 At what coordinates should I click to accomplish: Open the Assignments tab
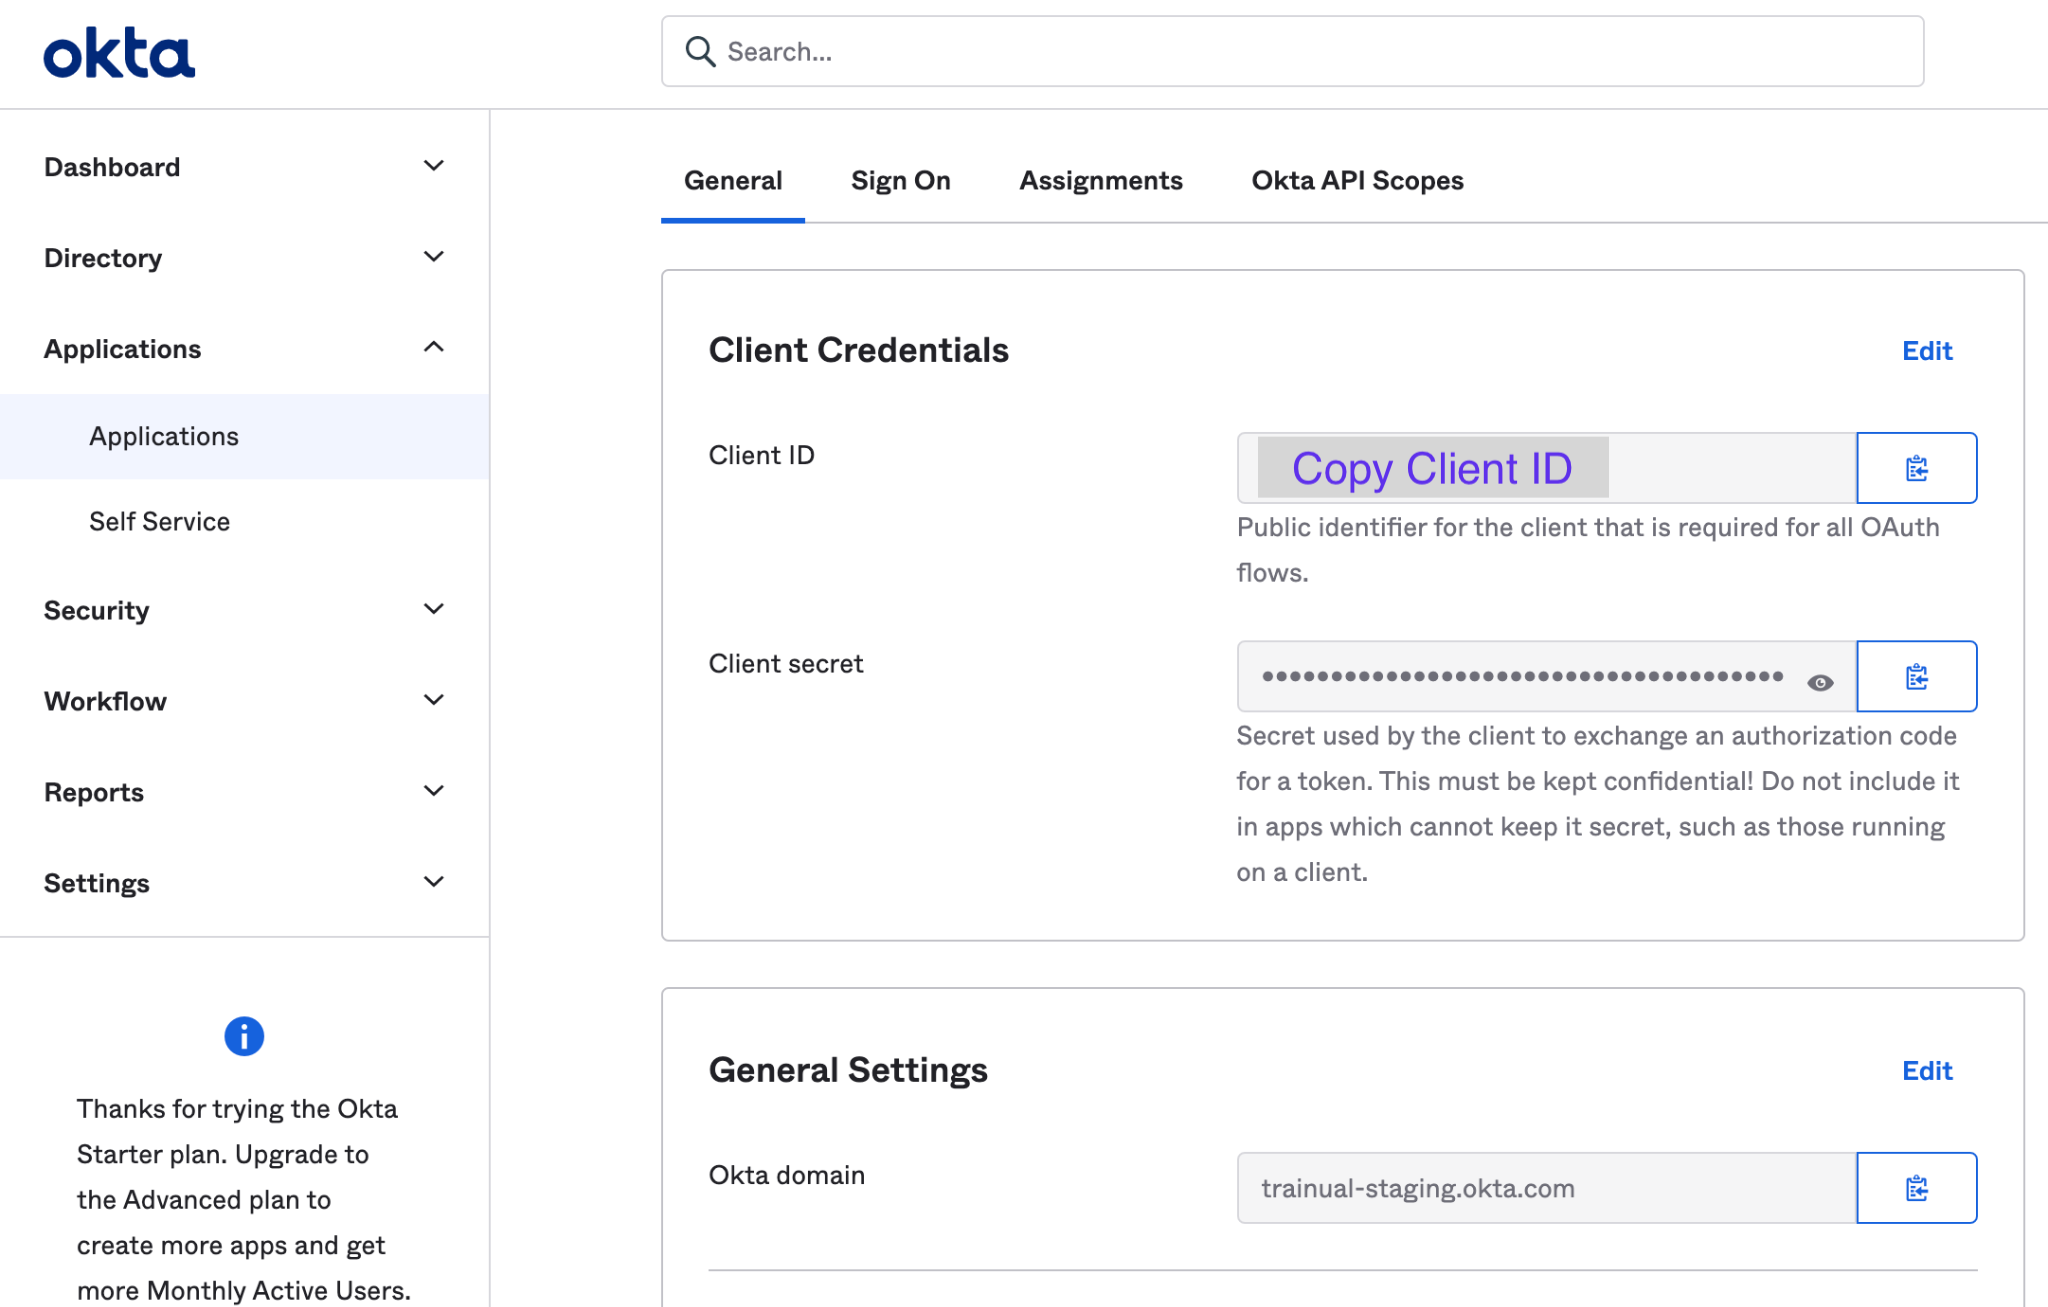point(1101,181)
